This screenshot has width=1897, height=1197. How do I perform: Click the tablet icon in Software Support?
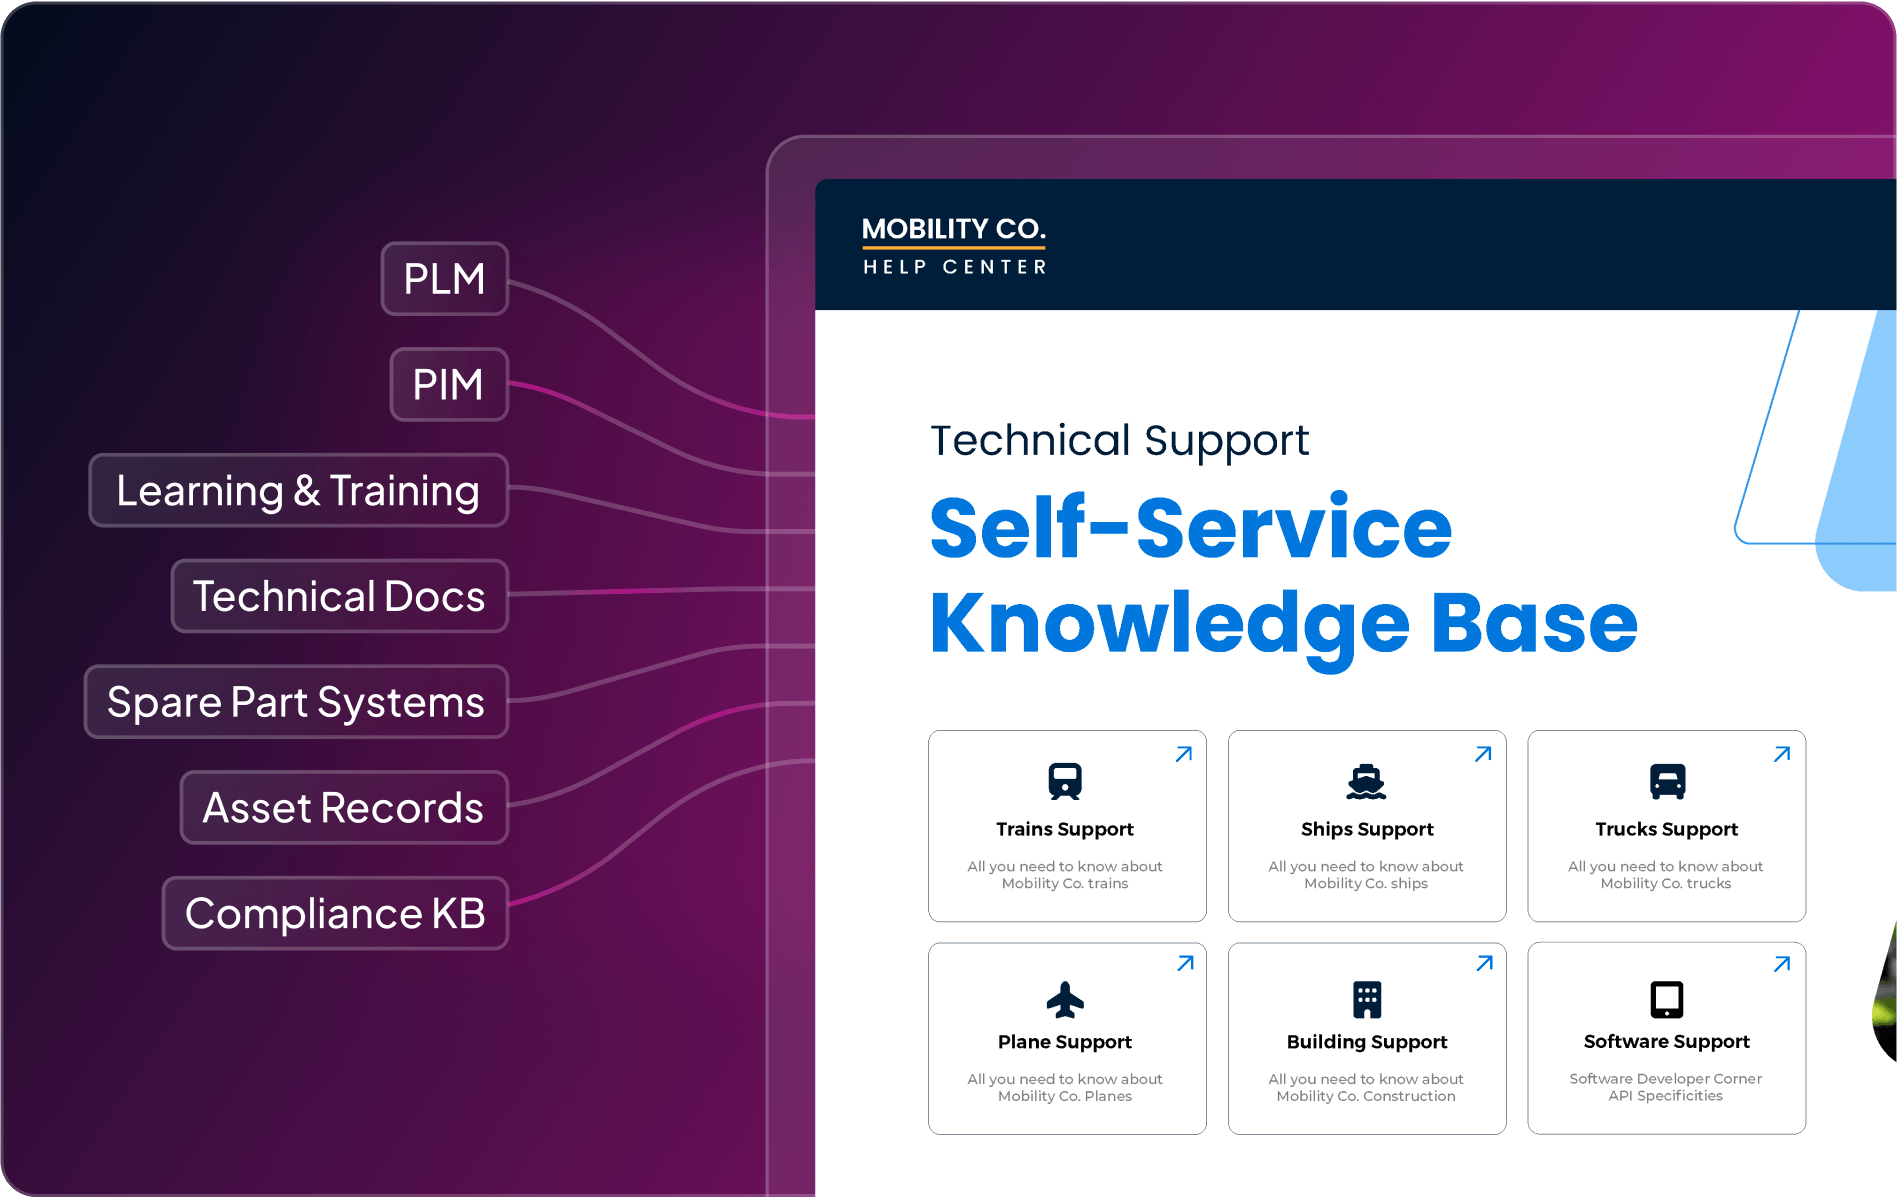1667,998
